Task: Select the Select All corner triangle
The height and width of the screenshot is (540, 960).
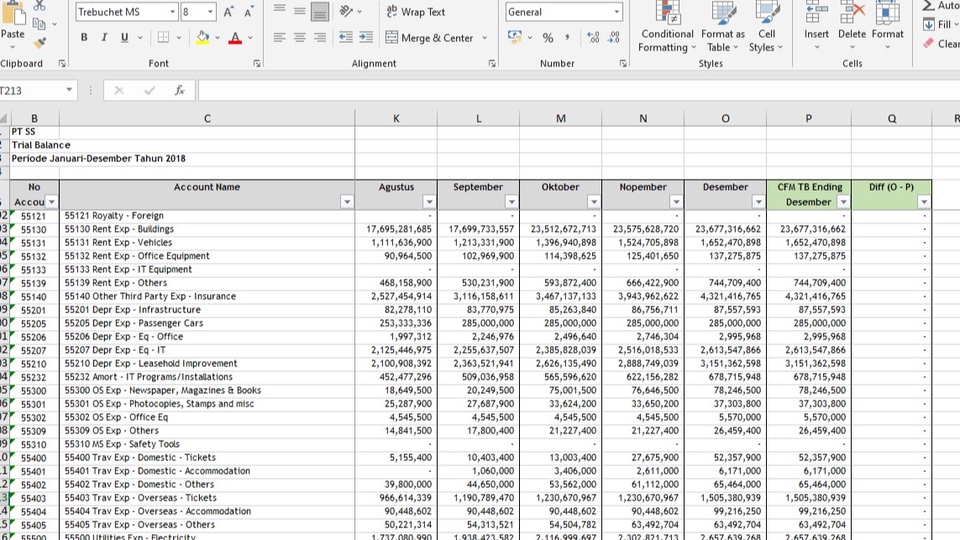Action: point(4,118)
